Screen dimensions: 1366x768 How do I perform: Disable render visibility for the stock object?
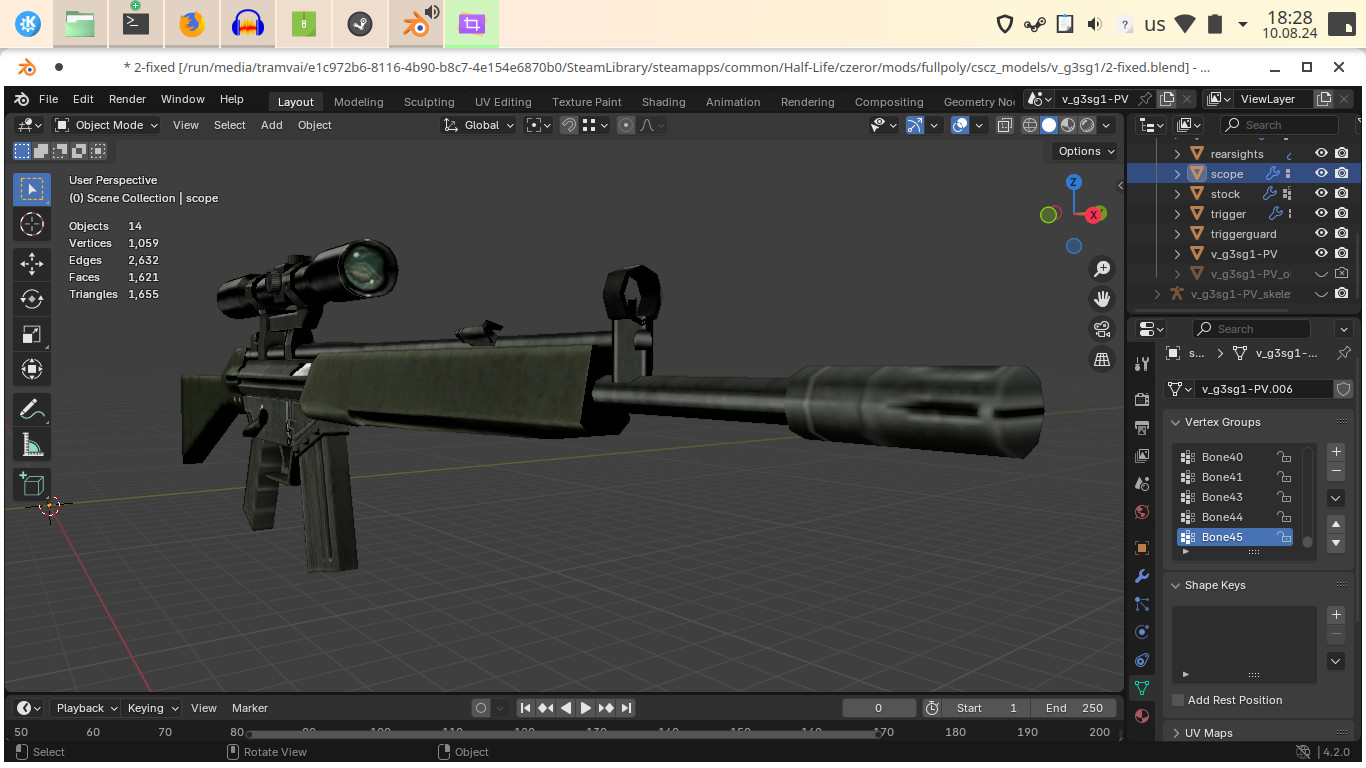point(1341,193)
